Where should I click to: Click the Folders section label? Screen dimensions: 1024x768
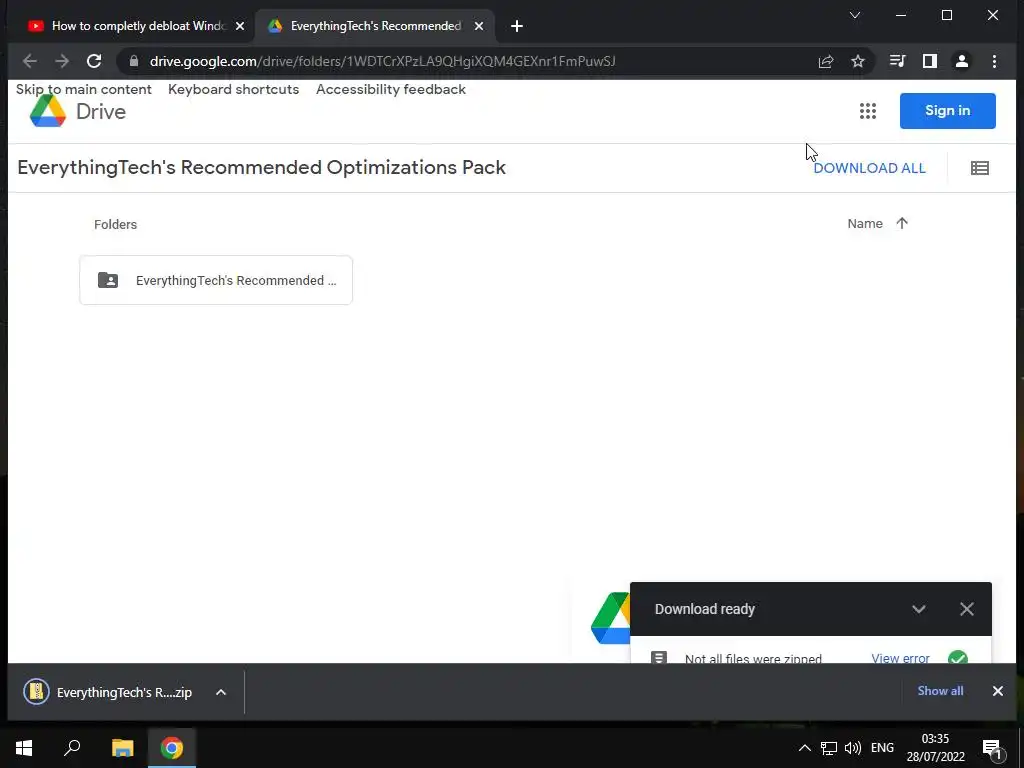pyautogui.click(x=115, y=225)
